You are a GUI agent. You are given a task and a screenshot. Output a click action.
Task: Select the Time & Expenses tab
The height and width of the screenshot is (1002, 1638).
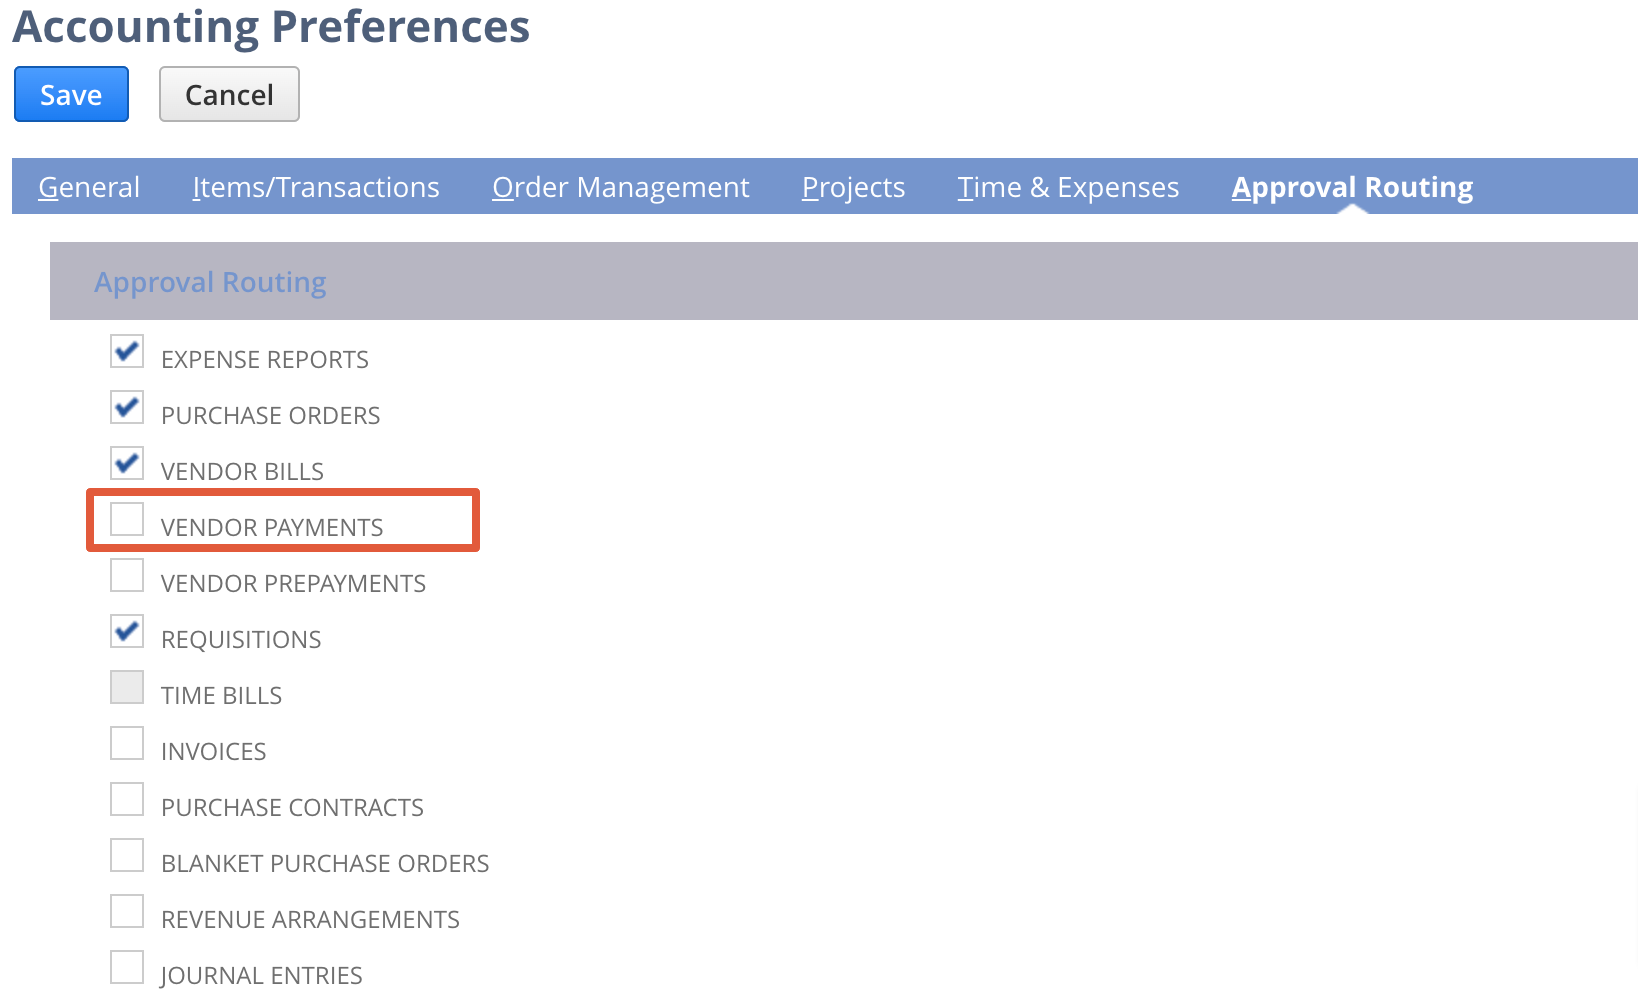1068,187
